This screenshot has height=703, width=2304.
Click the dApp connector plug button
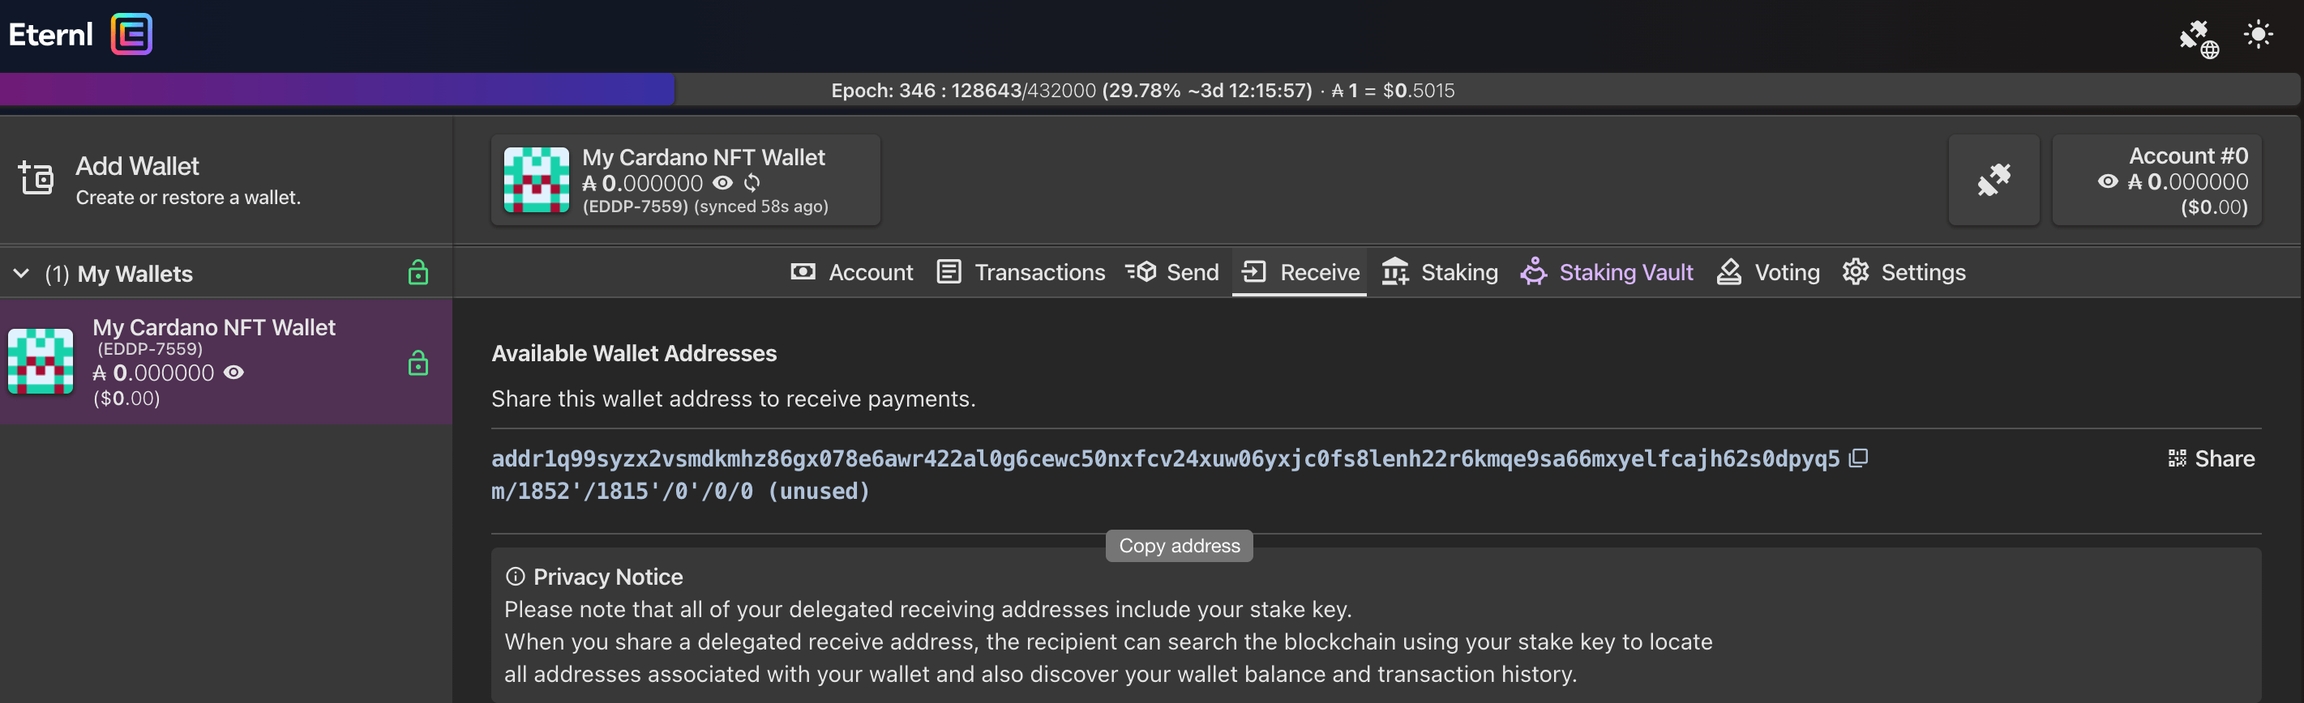point(1993,180)
